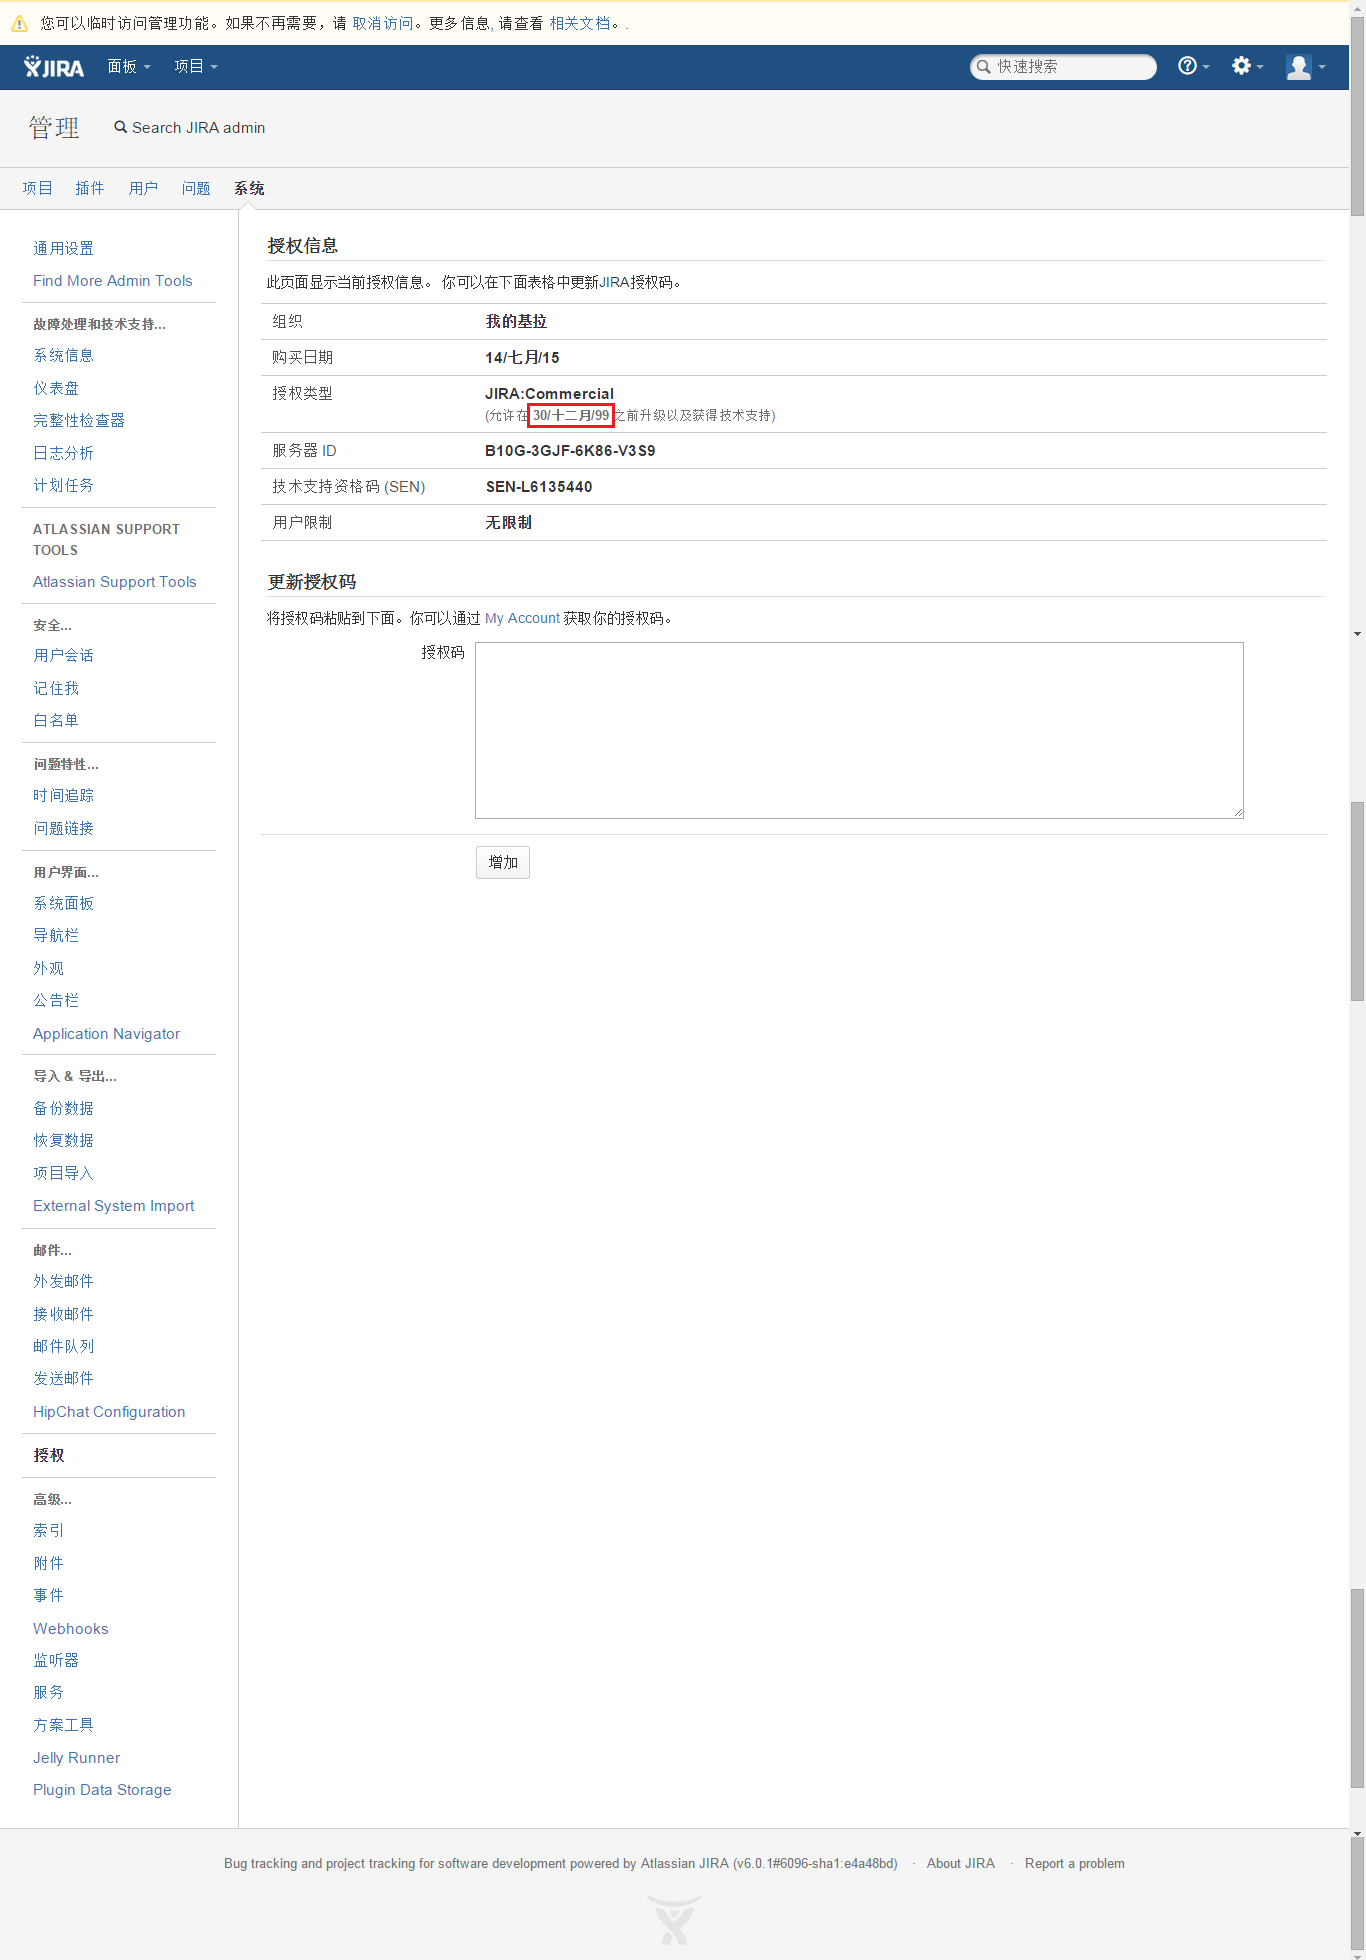The width and height of the screenshot is (1366, 1960).
Task: Click the 授权码 license text area
Action: 859,730
